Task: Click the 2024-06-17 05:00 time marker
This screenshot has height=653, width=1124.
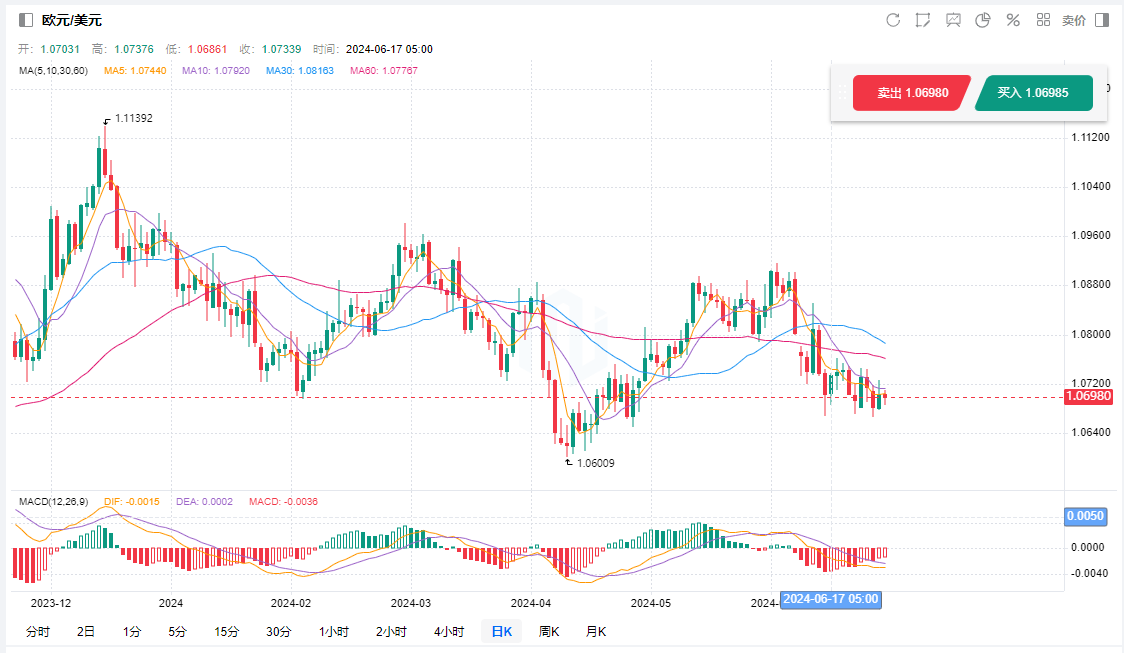Action: (x=831, y=599)
